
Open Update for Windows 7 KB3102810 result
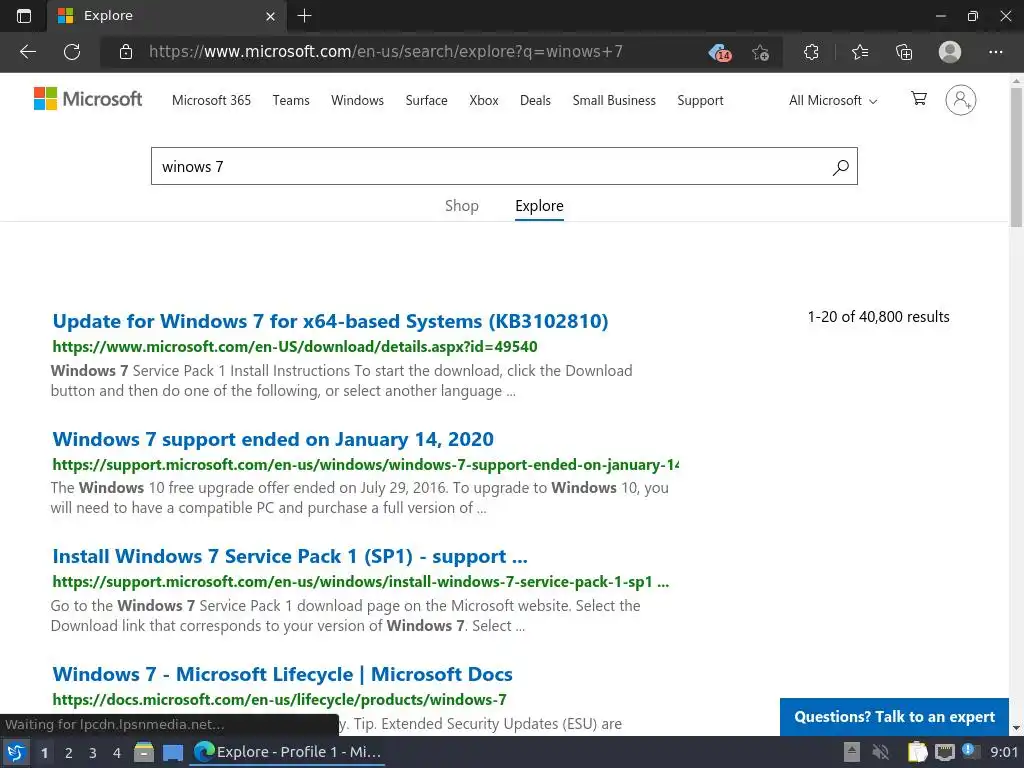coord(330,321)
